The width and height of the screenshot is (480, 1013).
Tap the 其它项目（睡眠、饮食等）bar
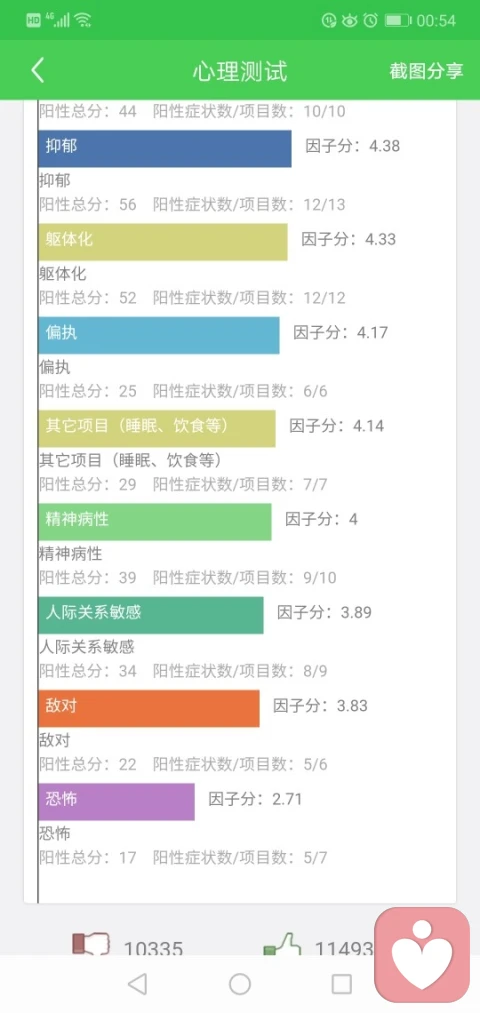[x=157, y=428]
